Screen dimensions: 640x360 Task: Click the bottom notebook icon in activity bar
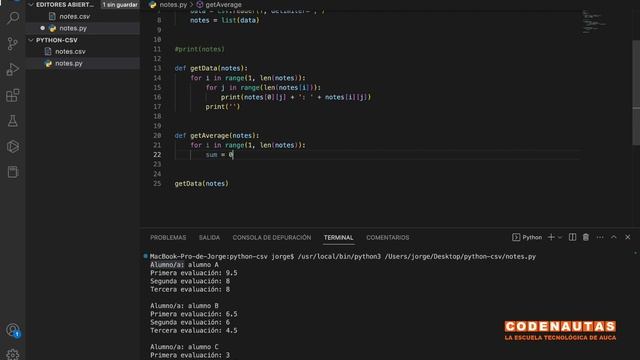click(x=13, y=172)
